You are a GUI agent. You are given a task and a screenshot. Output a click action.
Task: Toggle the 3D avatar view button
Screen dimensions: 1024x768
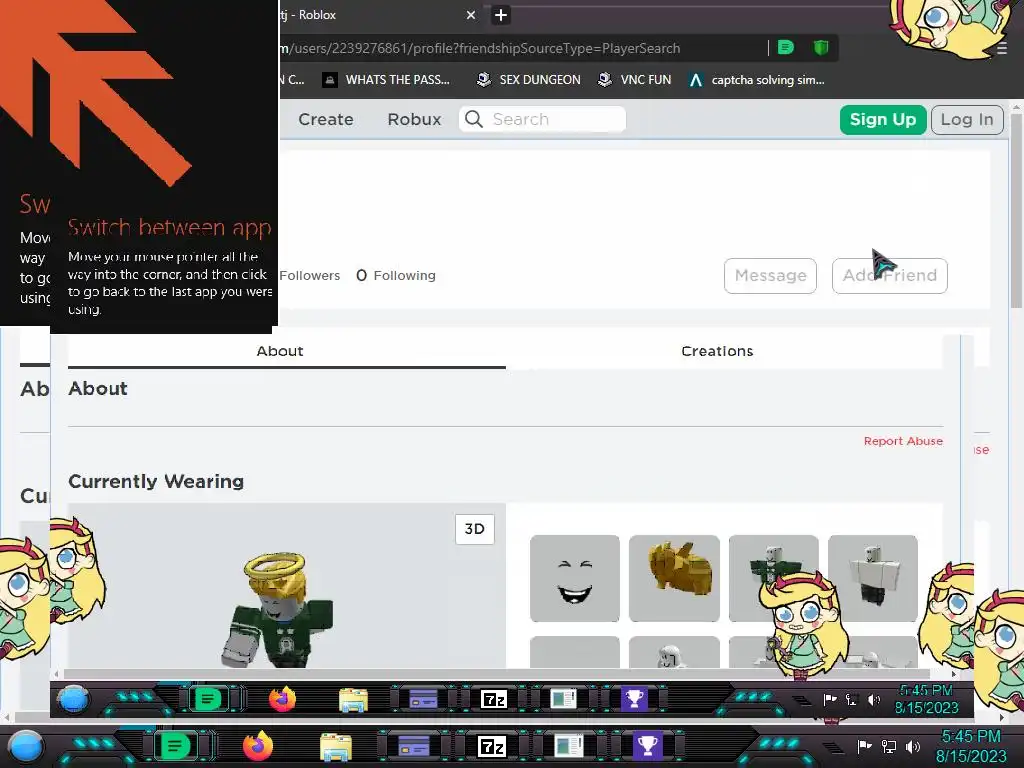[475, 529]
